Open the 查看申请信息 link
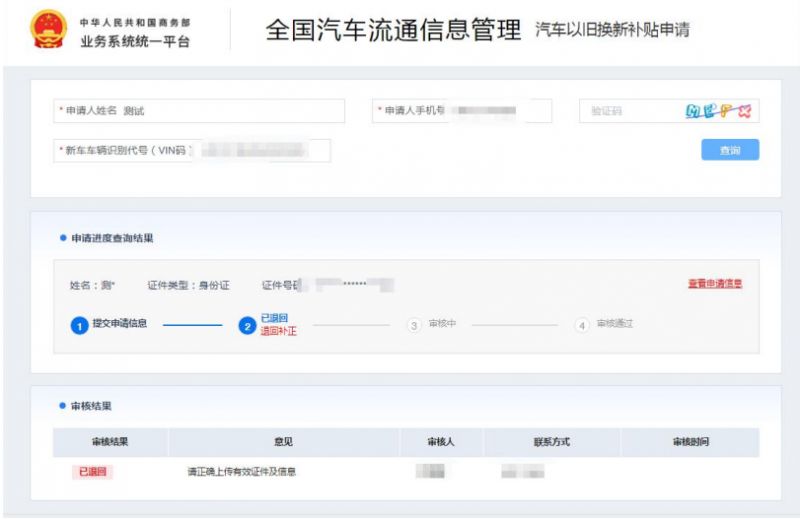800x519 pixels. 714,284
